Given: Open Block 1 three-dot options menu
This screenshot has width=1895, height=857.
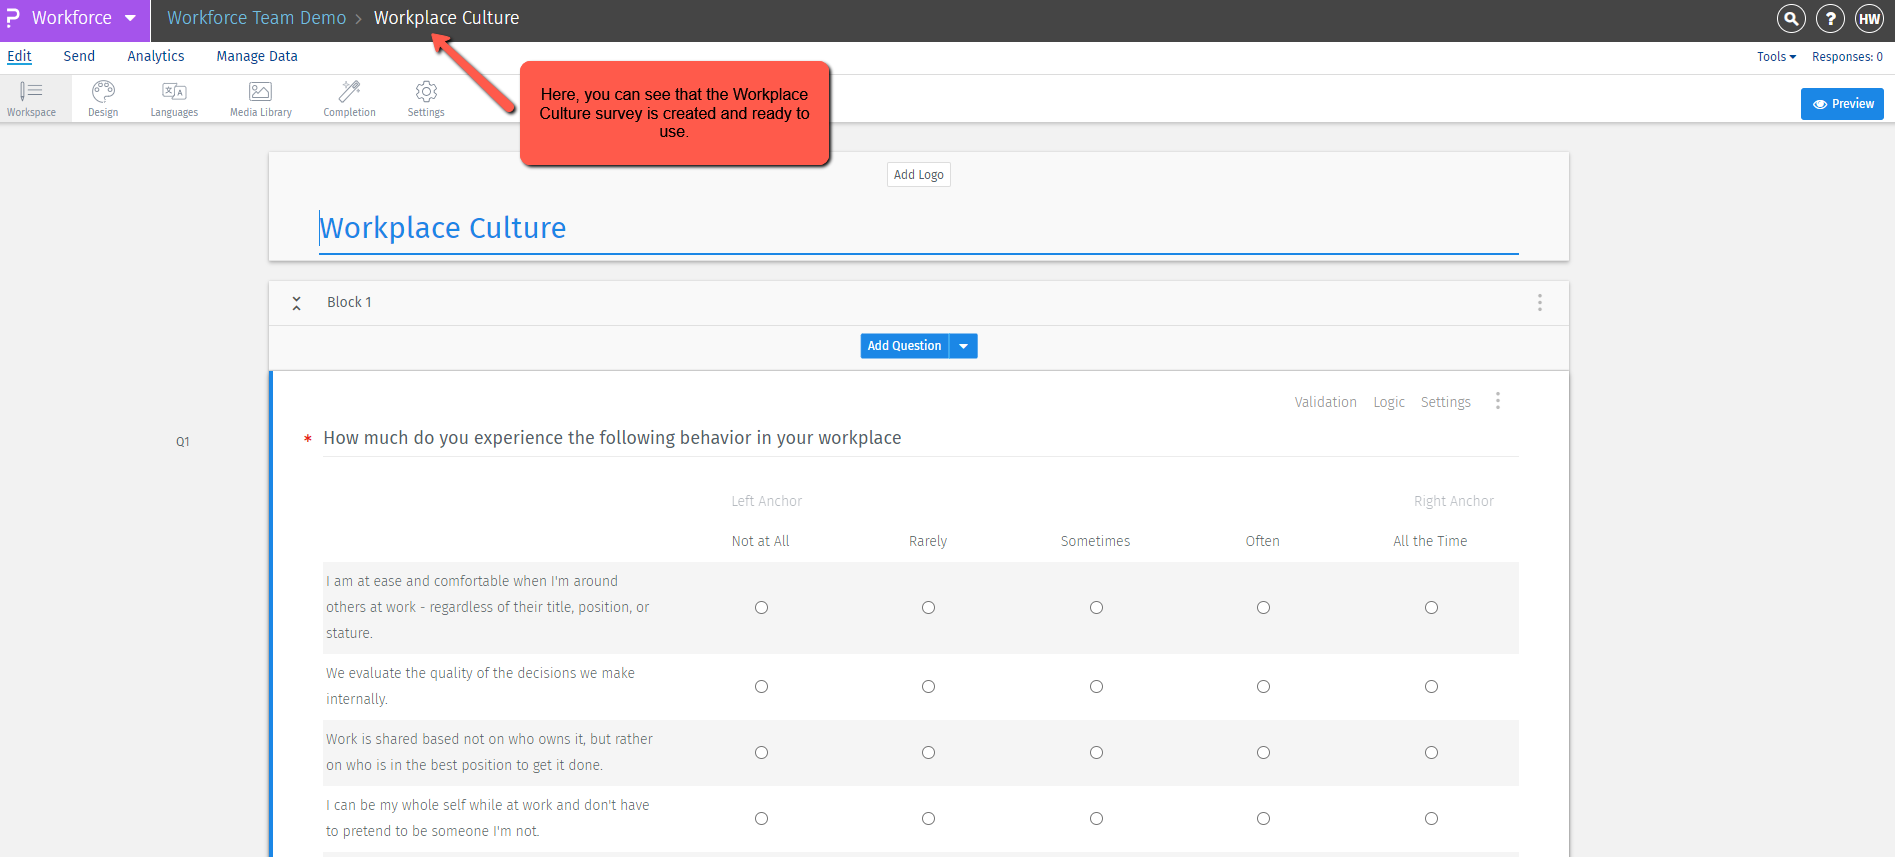Looking at the screenshot, I should 1540,302.
